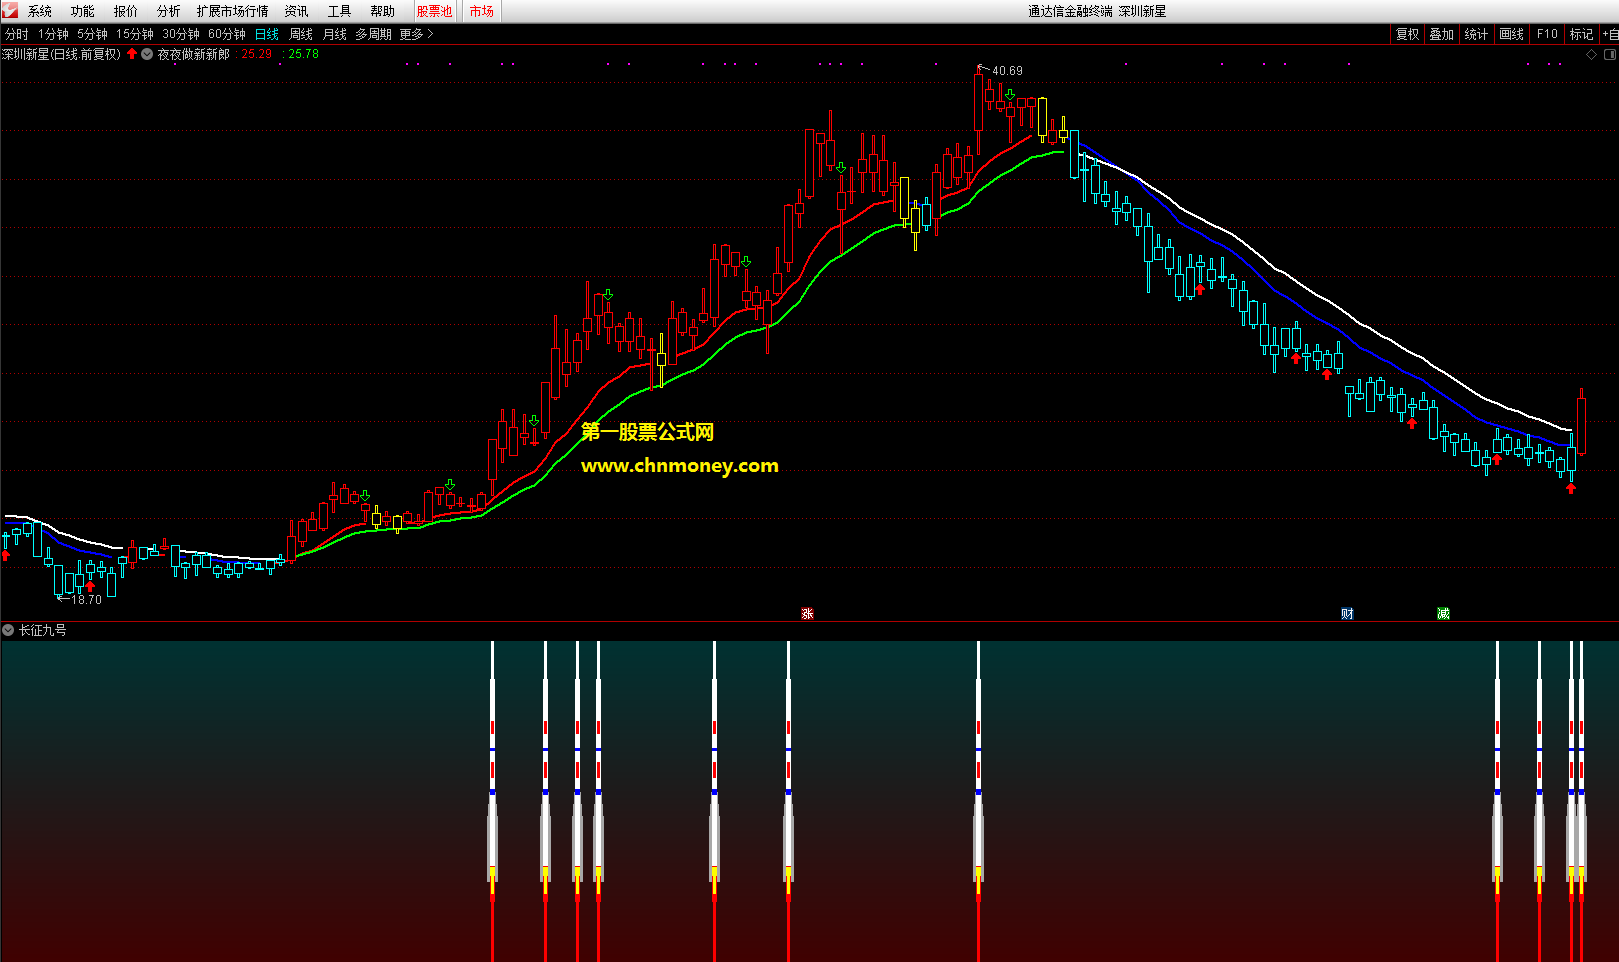The image size is (1619, 962).
Task: Click the 复权 toolbar button
Action: 1408,34
